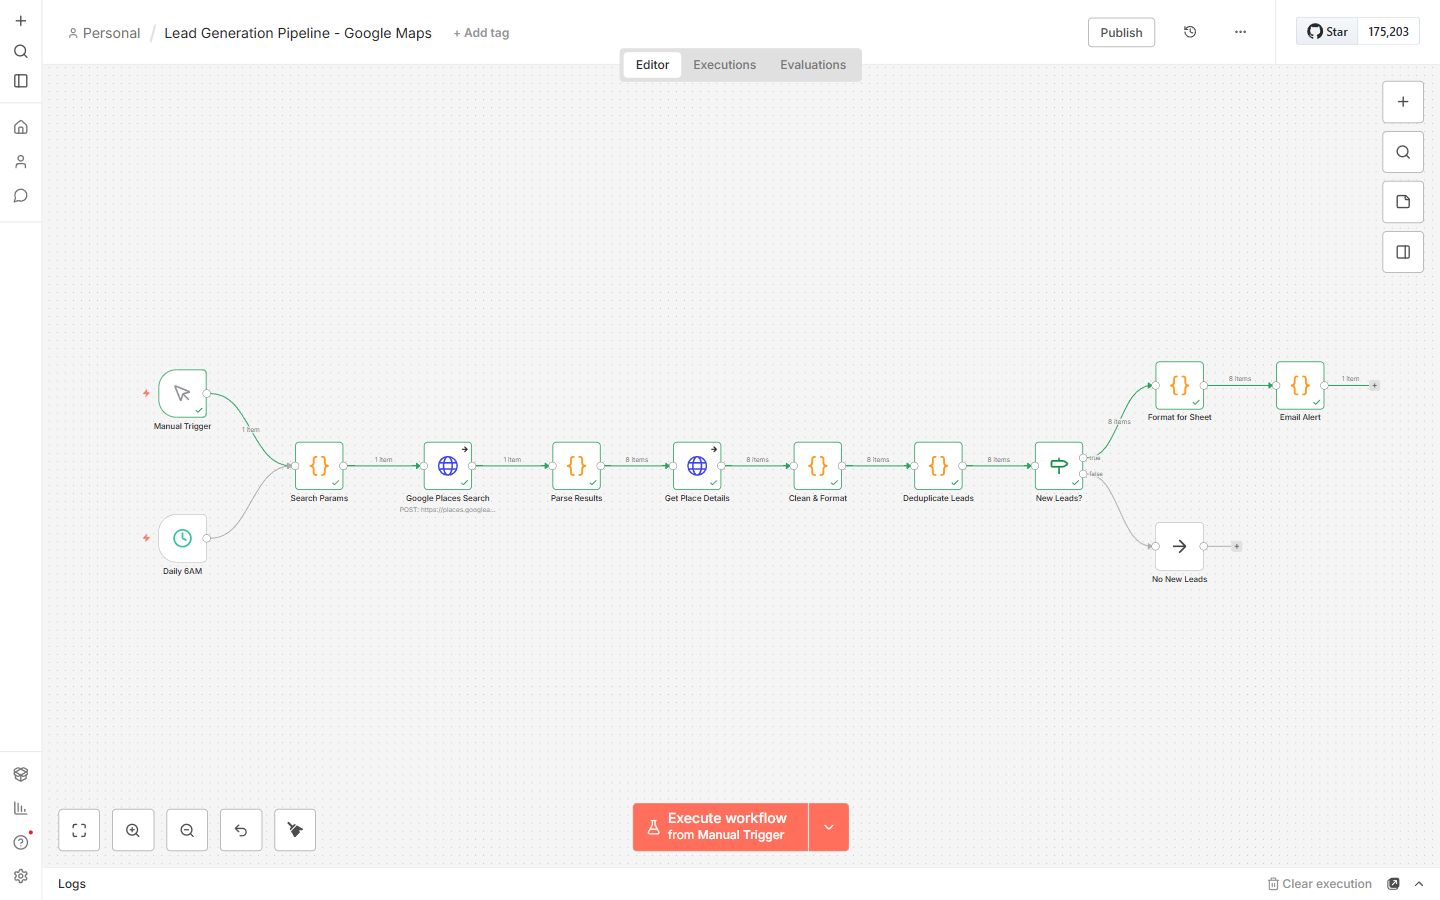The width and height of the screenshot is (1440, 900).
Task: Toggle the overview sidebar panel
Action: coord(1402,251)
